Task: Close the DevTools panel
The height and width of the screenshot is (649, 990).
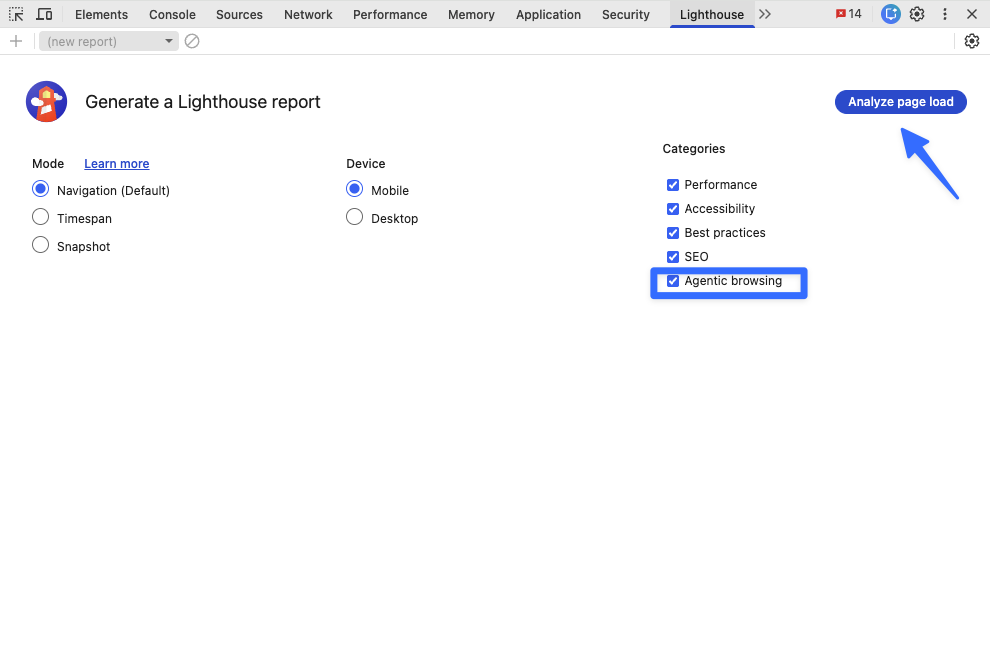Action: (x=972, y=14)
